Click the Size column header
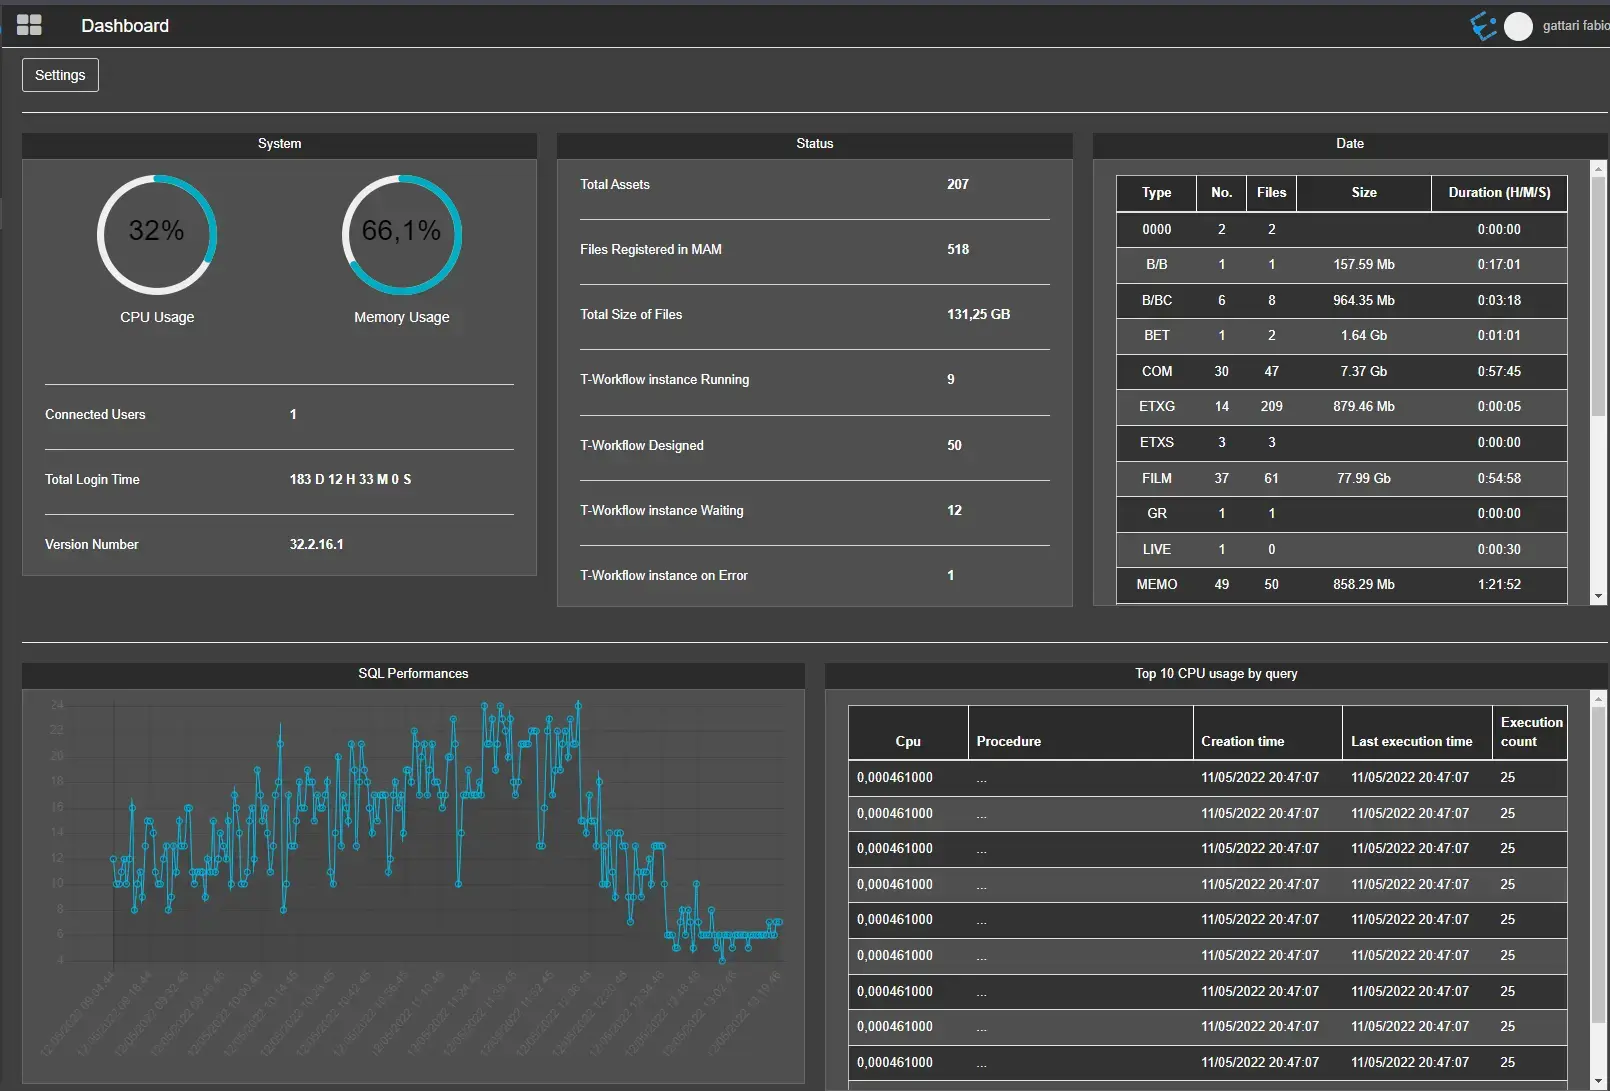The width and height of the screenshot is (1610, 1091). (1363, 193)
